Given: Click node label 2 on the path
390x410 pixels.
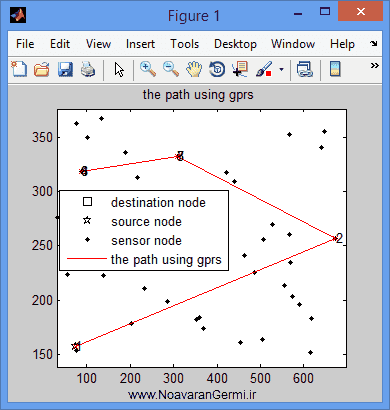Looking at the screenshot, I should 339,238.
